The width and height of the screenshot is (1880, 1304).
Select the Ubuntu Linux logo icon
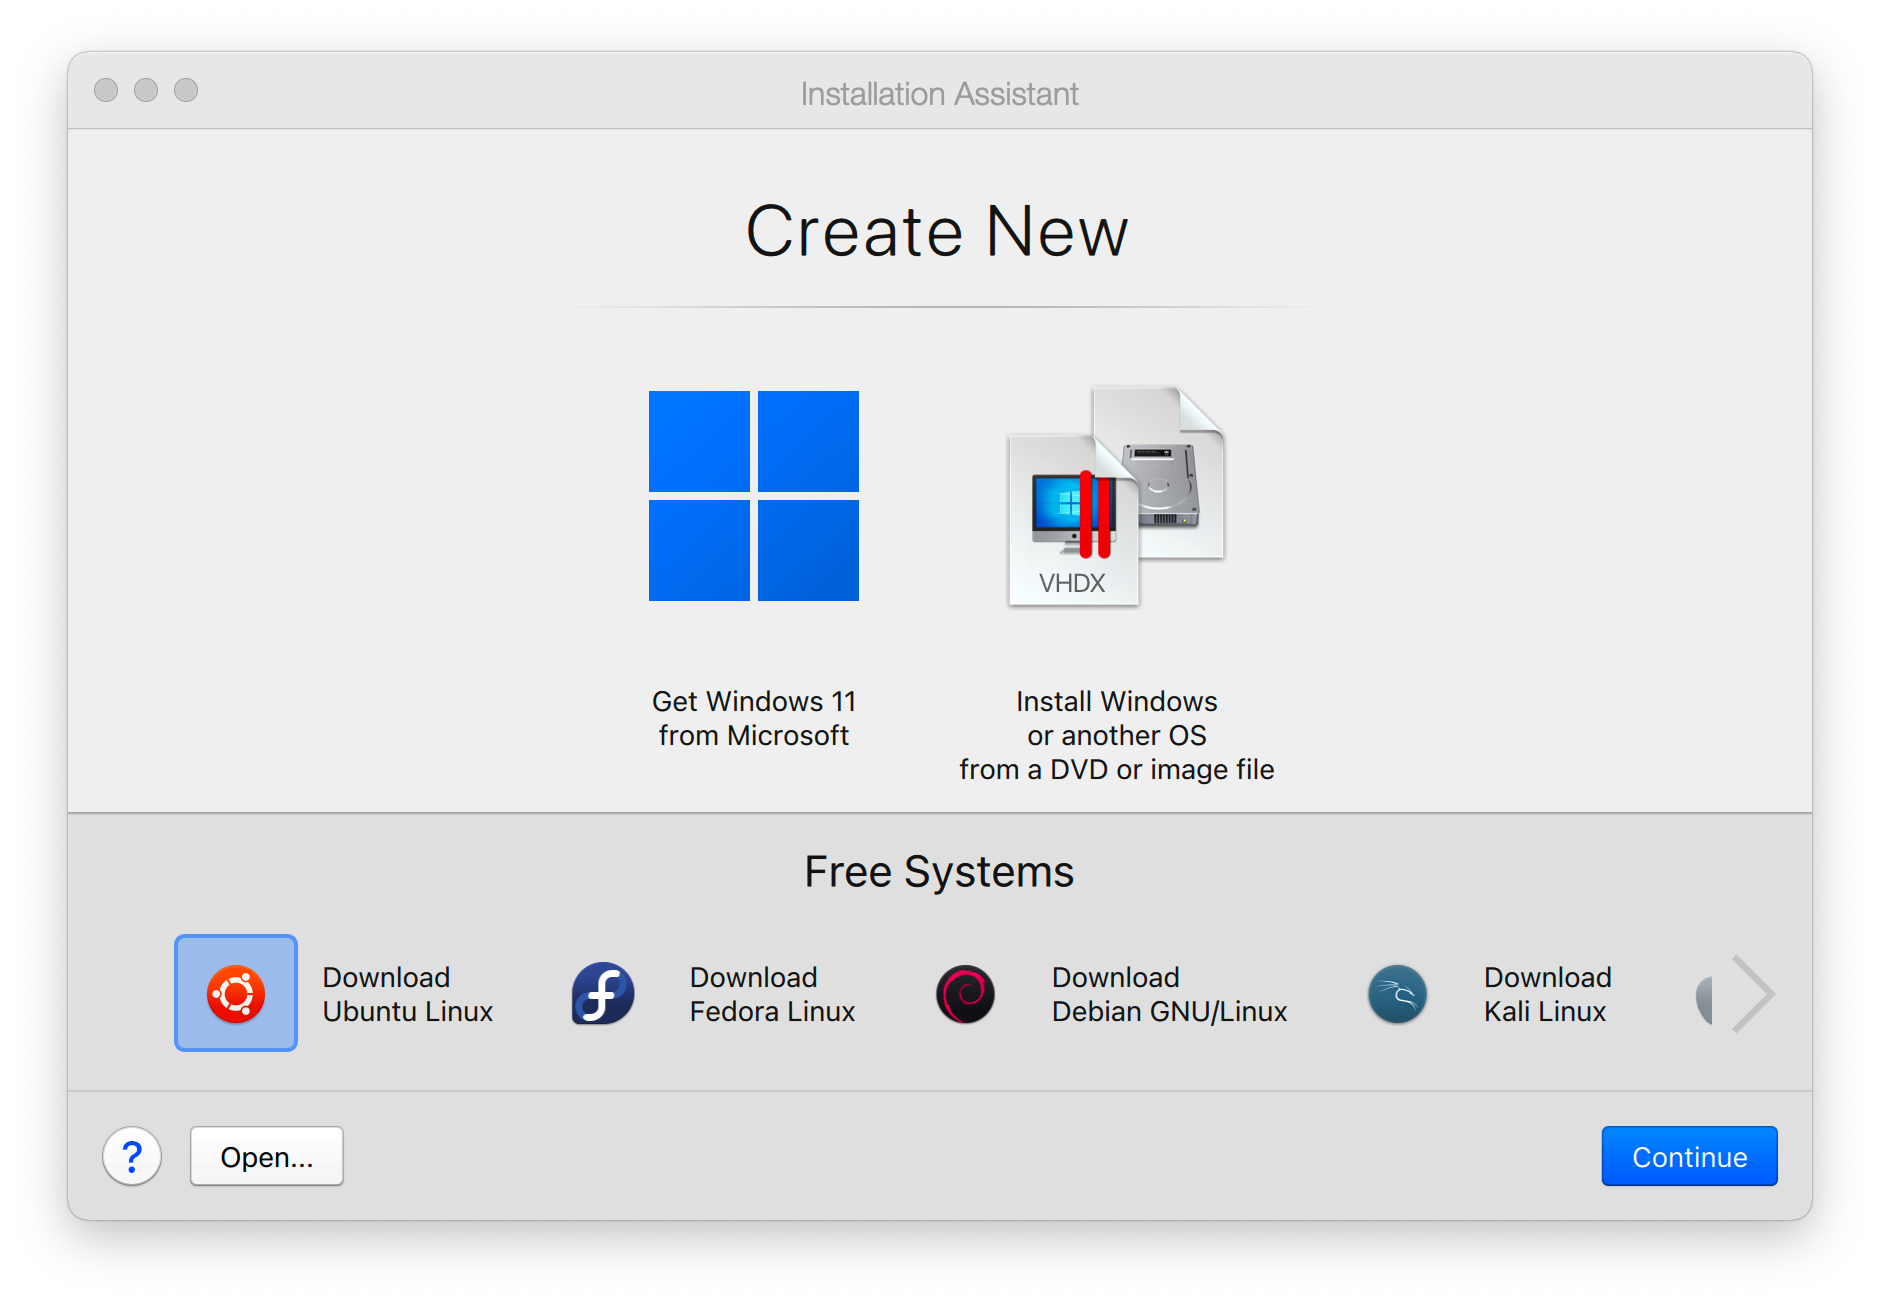click(236, 992)
